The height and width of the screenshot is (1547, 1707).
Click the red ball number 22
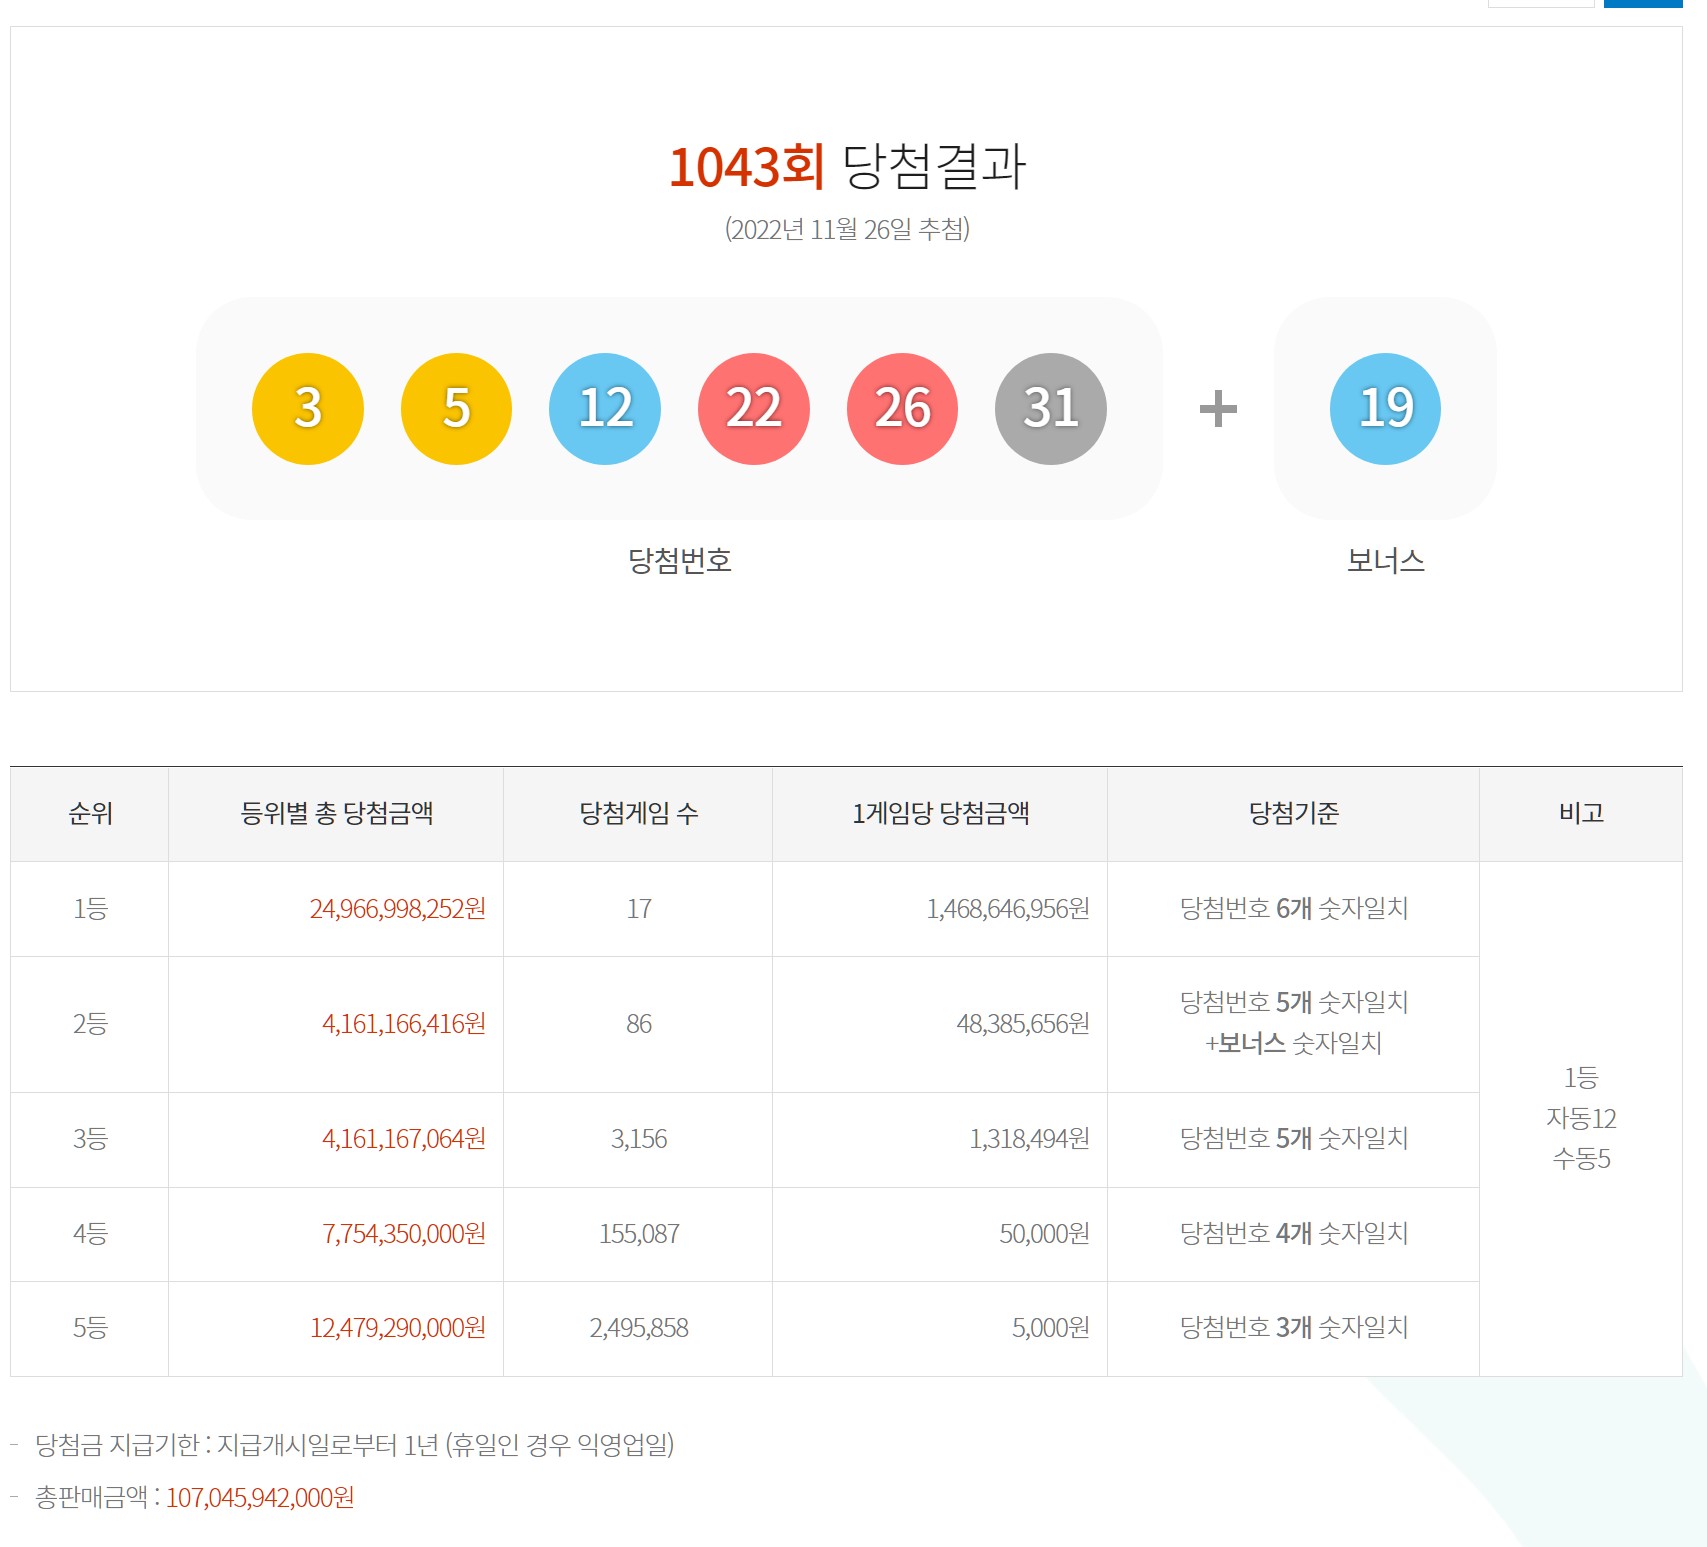pos(754,408)
